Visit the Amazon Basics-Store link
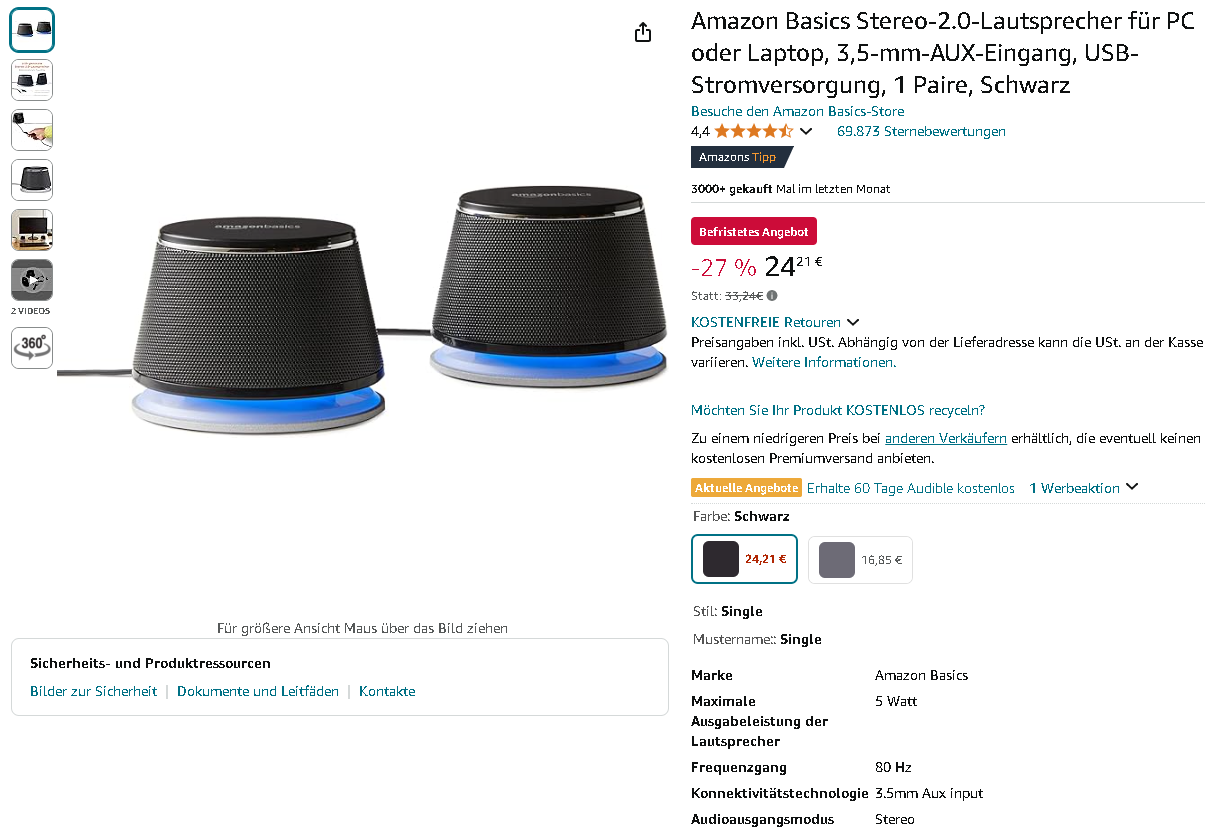The width and height of the screenshot is (1221, 831). coord(797,111)
